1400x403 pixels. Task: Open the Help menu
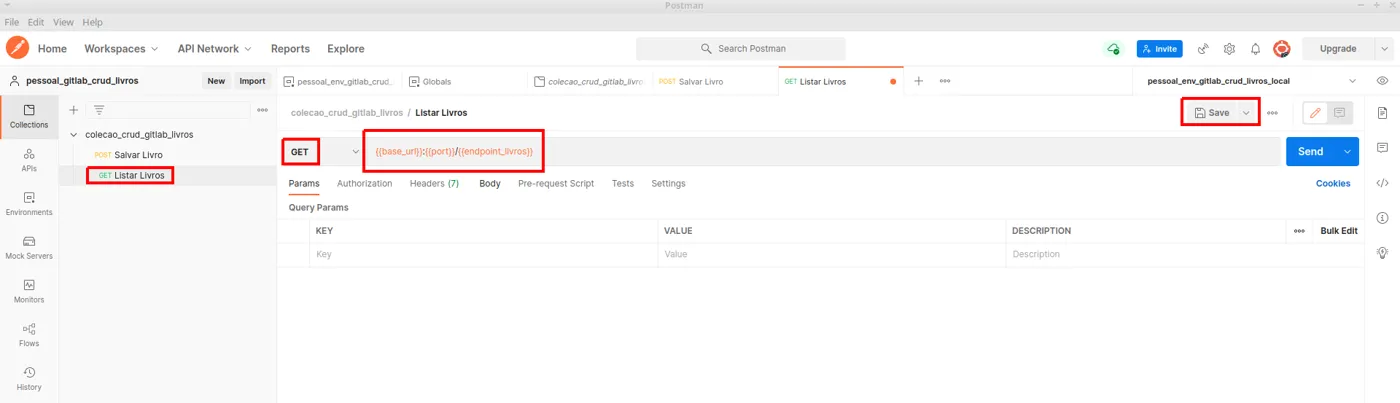click(x=92, y=22)
